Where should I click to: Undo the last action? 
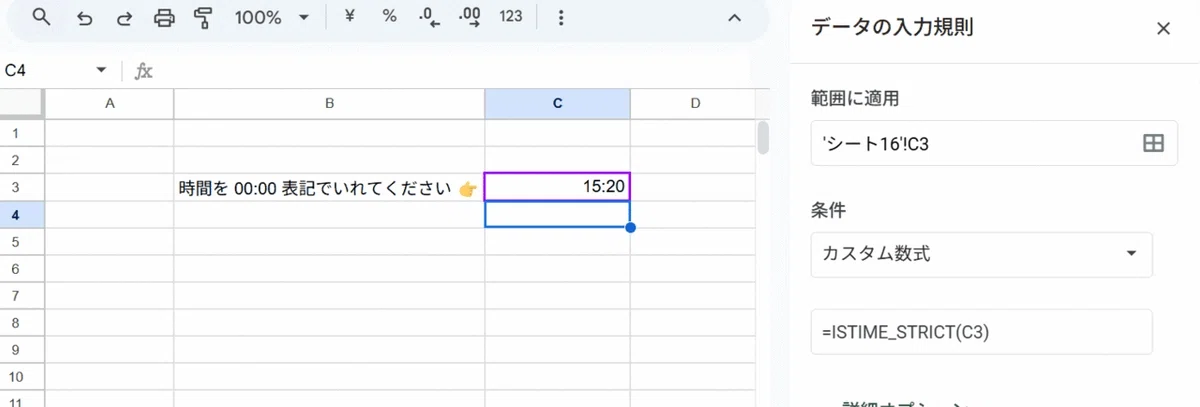click(x=83, y=18)
